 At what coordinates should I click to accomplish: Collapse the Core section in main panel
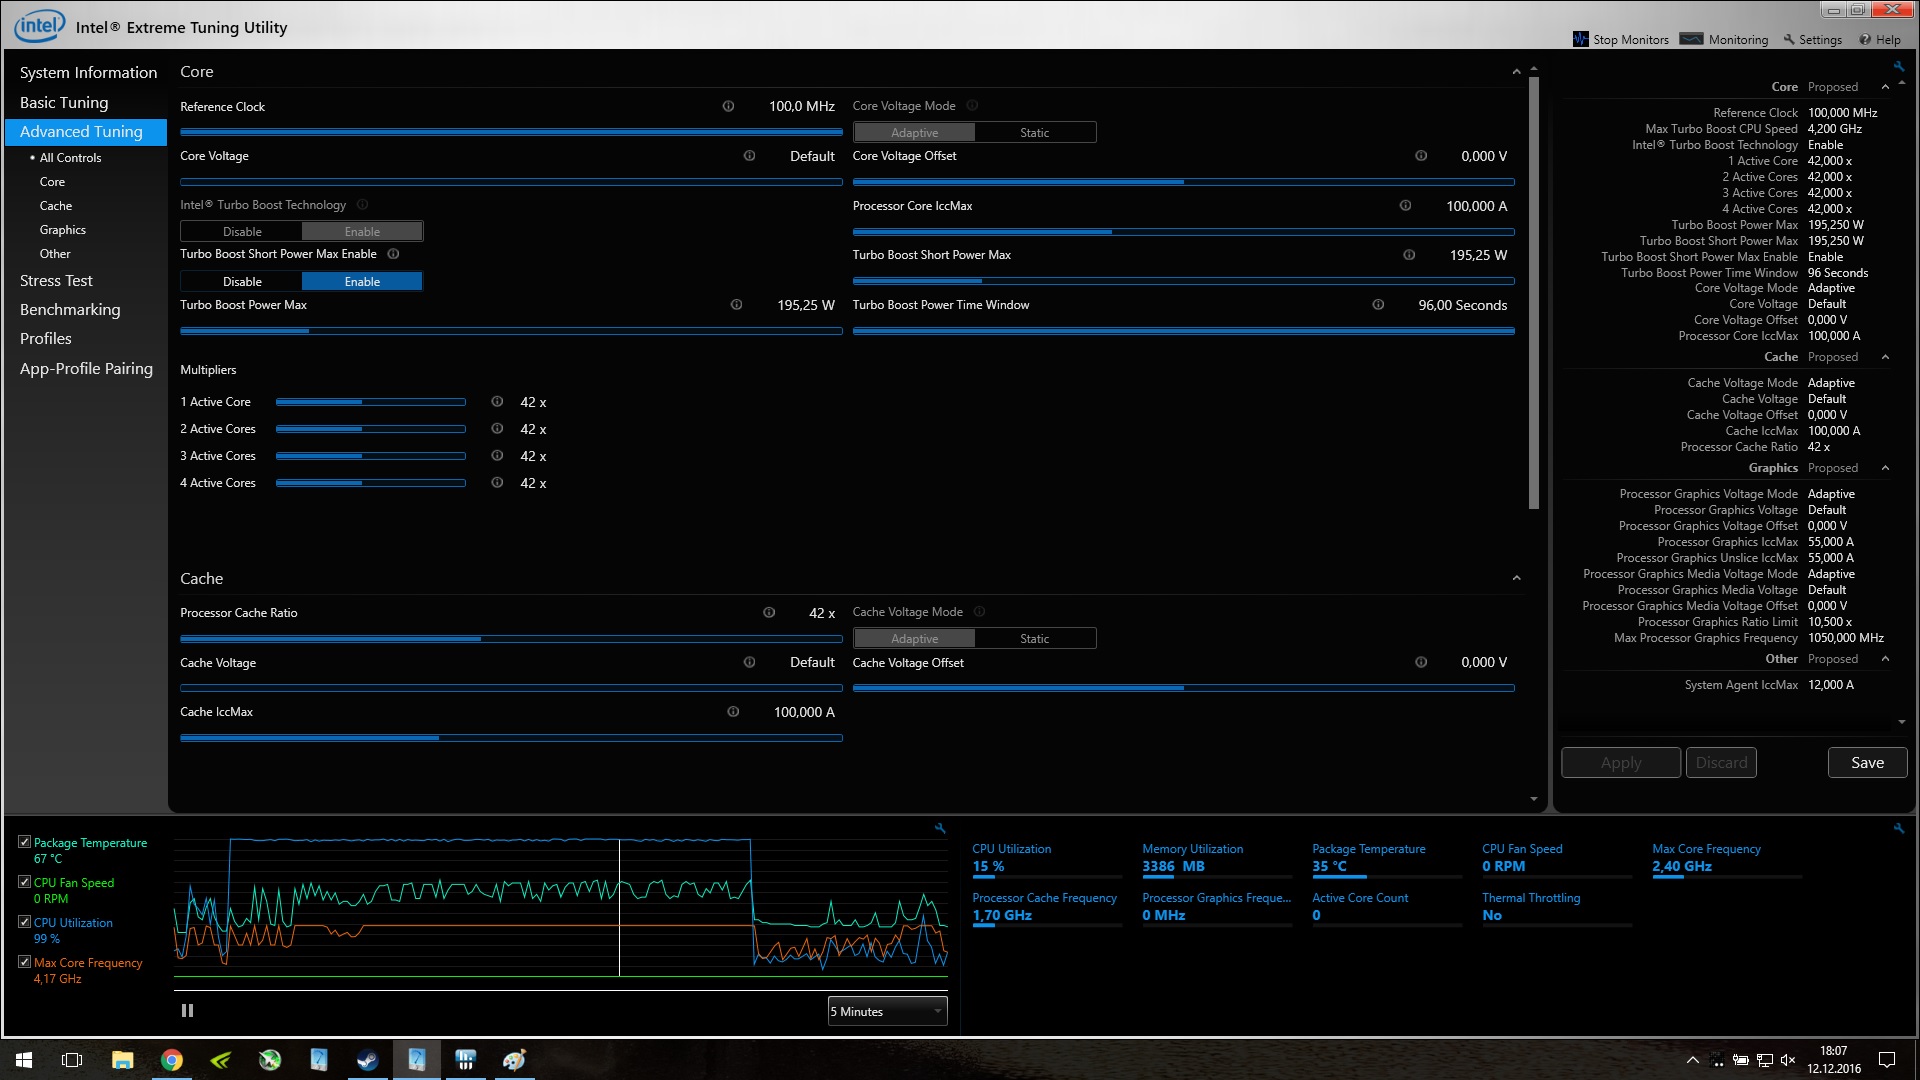1516,72
